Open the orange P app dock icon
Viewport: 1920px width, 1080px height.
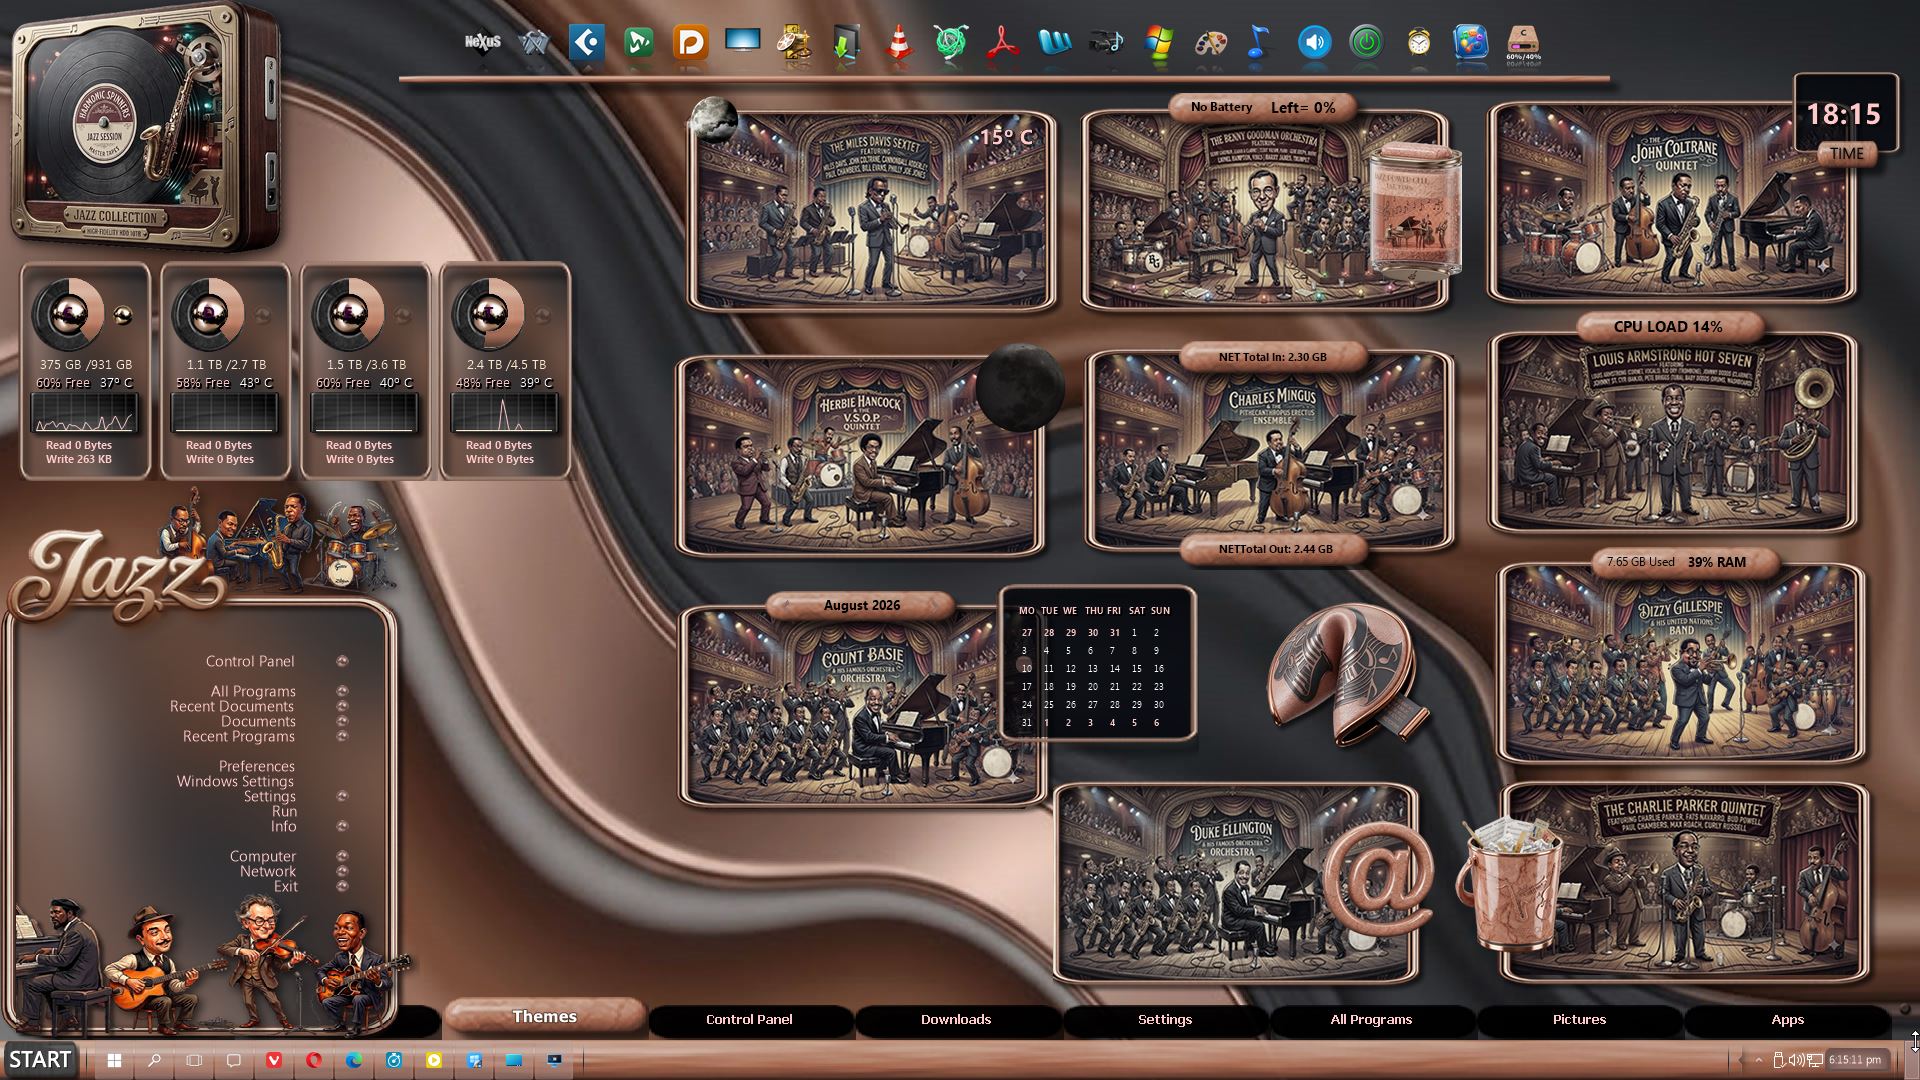[691, 43]
